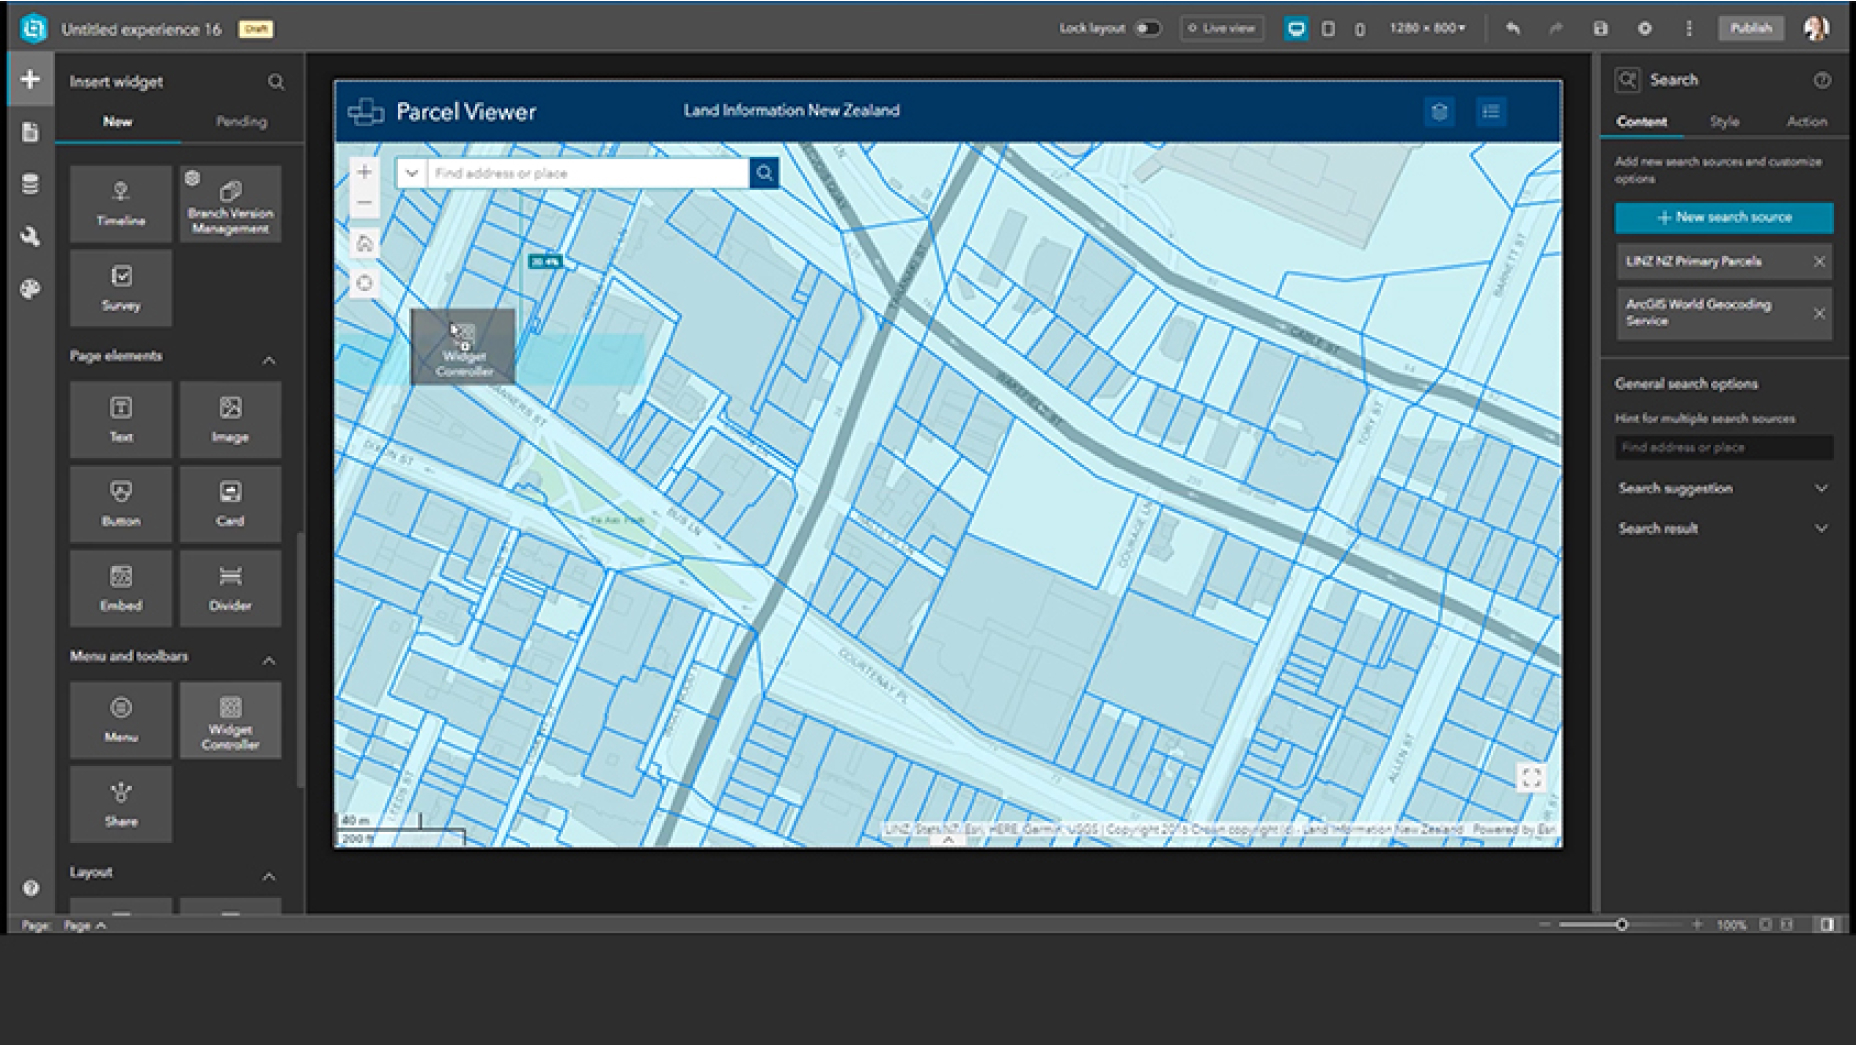
Task: Remove LINZ NZ Primary Parcels search source
Action: pyautogui.click(x=1819, y=261)
